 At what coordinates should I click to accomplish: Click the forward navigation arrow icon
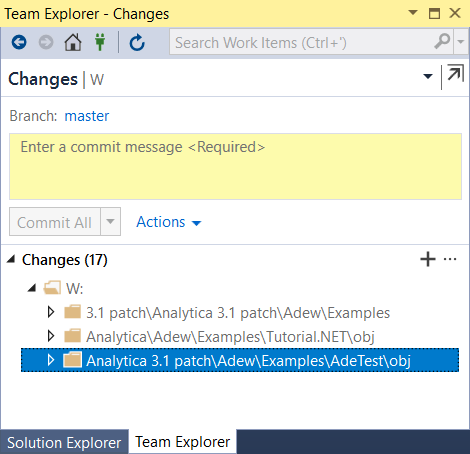pos(46,42)
